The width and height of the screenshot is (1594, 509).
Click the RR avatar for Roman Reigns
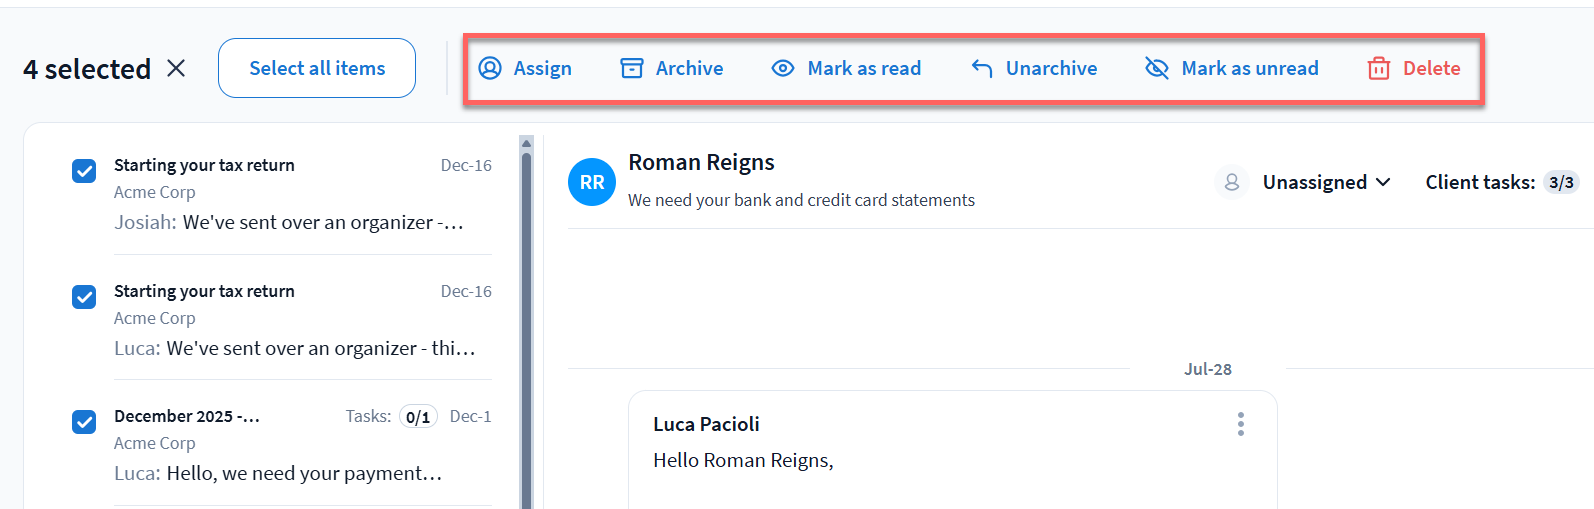pos(592,182)
